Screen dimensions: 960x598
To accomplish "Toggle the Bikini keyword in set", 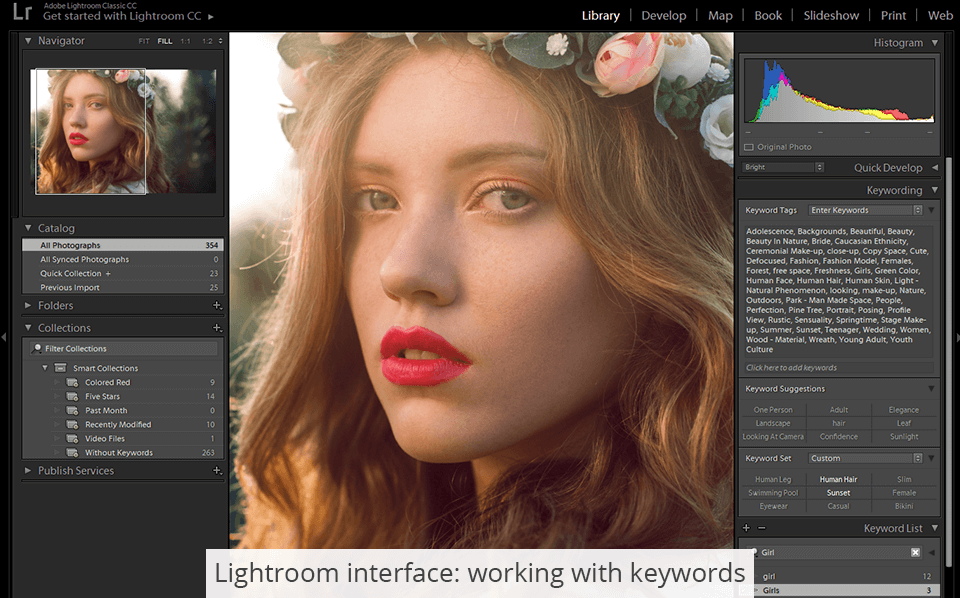I will (x=904, y=506).
